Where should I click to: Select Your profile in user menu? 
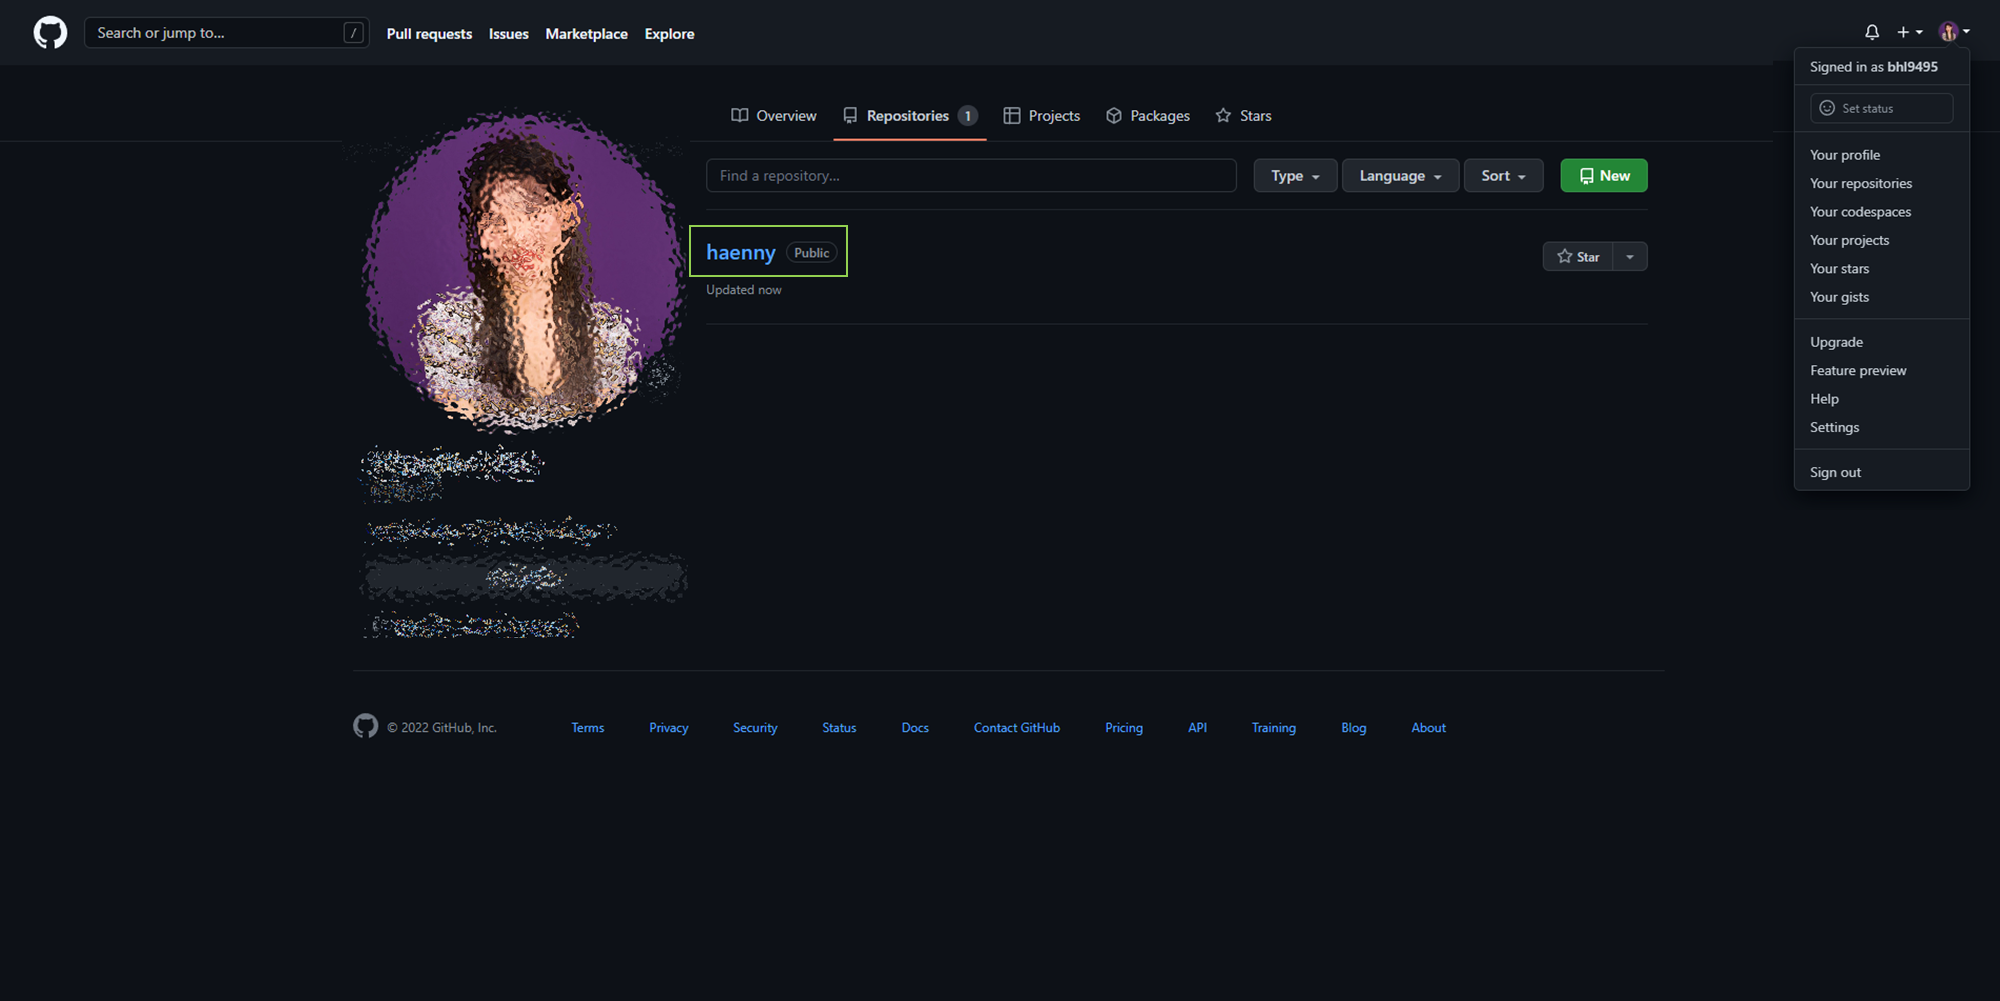1845,155
